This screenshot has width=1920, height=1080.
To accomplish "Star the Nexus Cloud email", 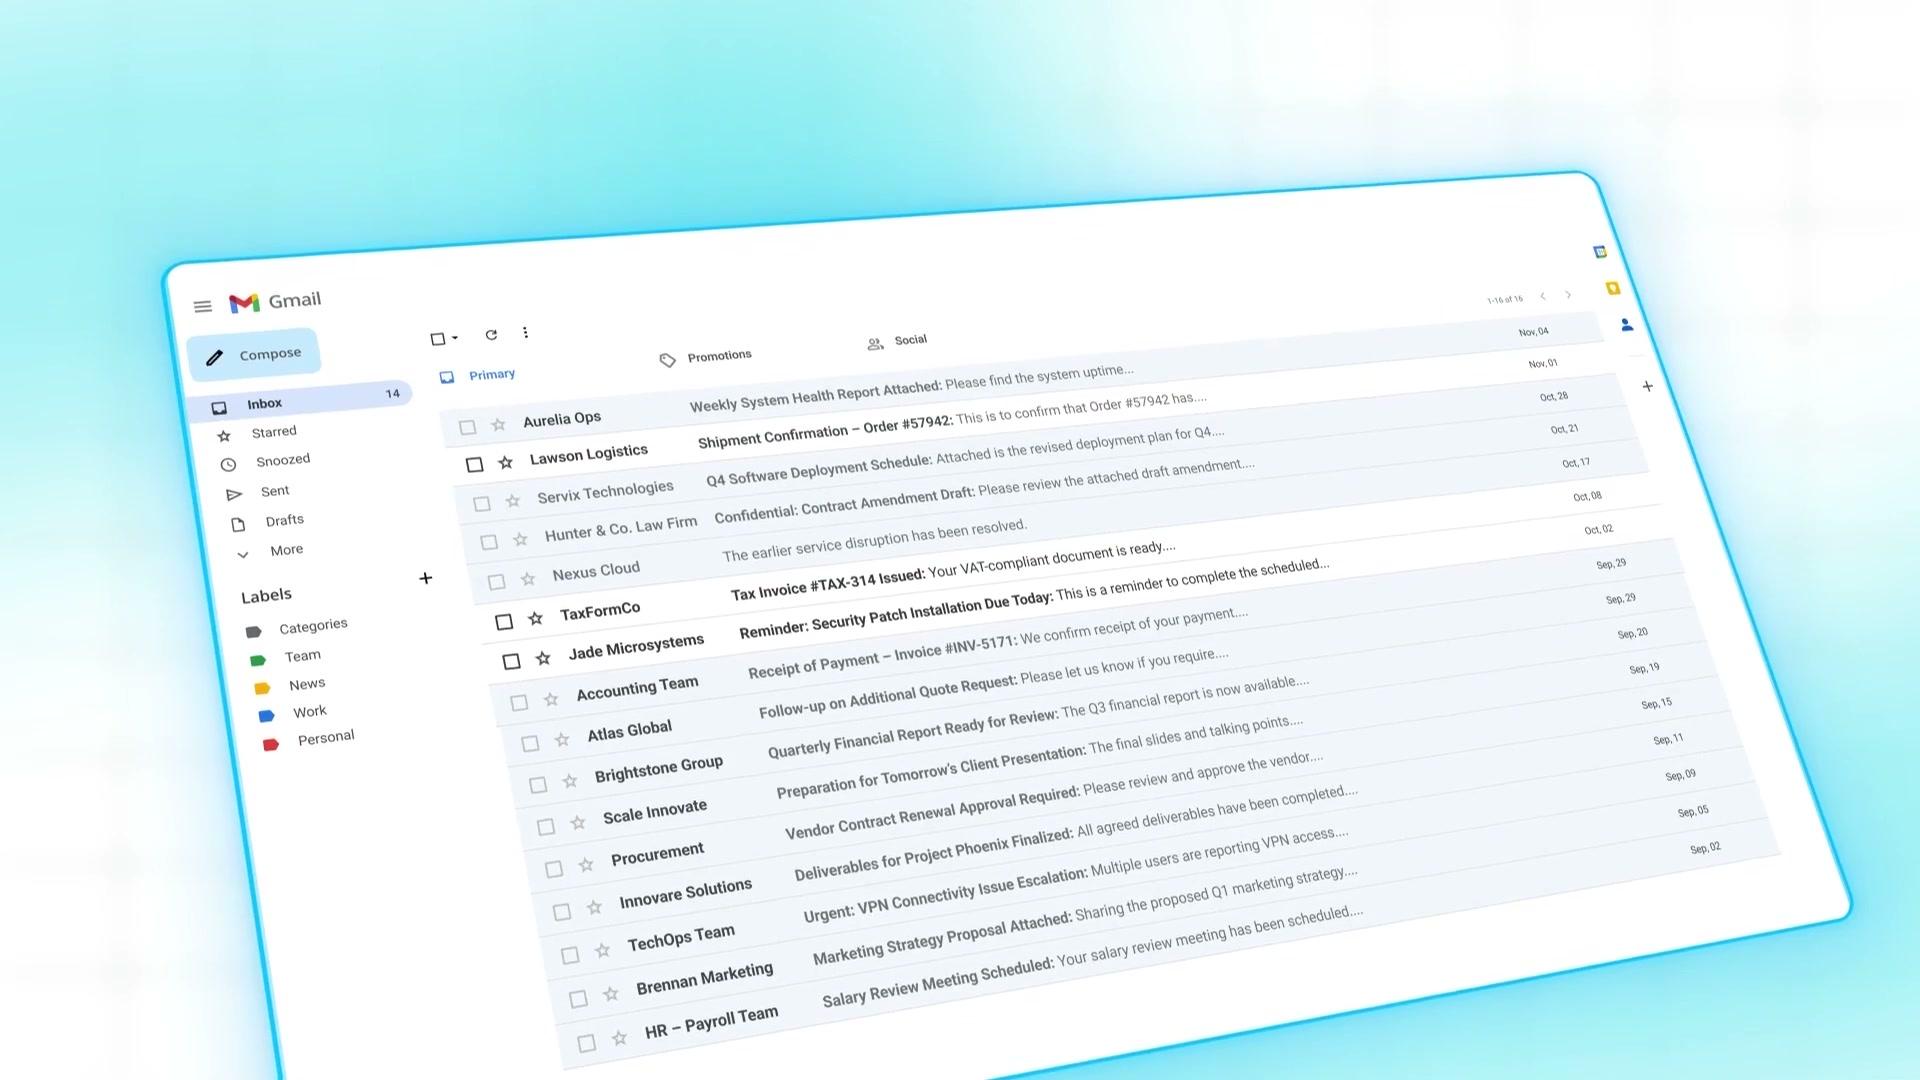I will (x=528, y=579).
